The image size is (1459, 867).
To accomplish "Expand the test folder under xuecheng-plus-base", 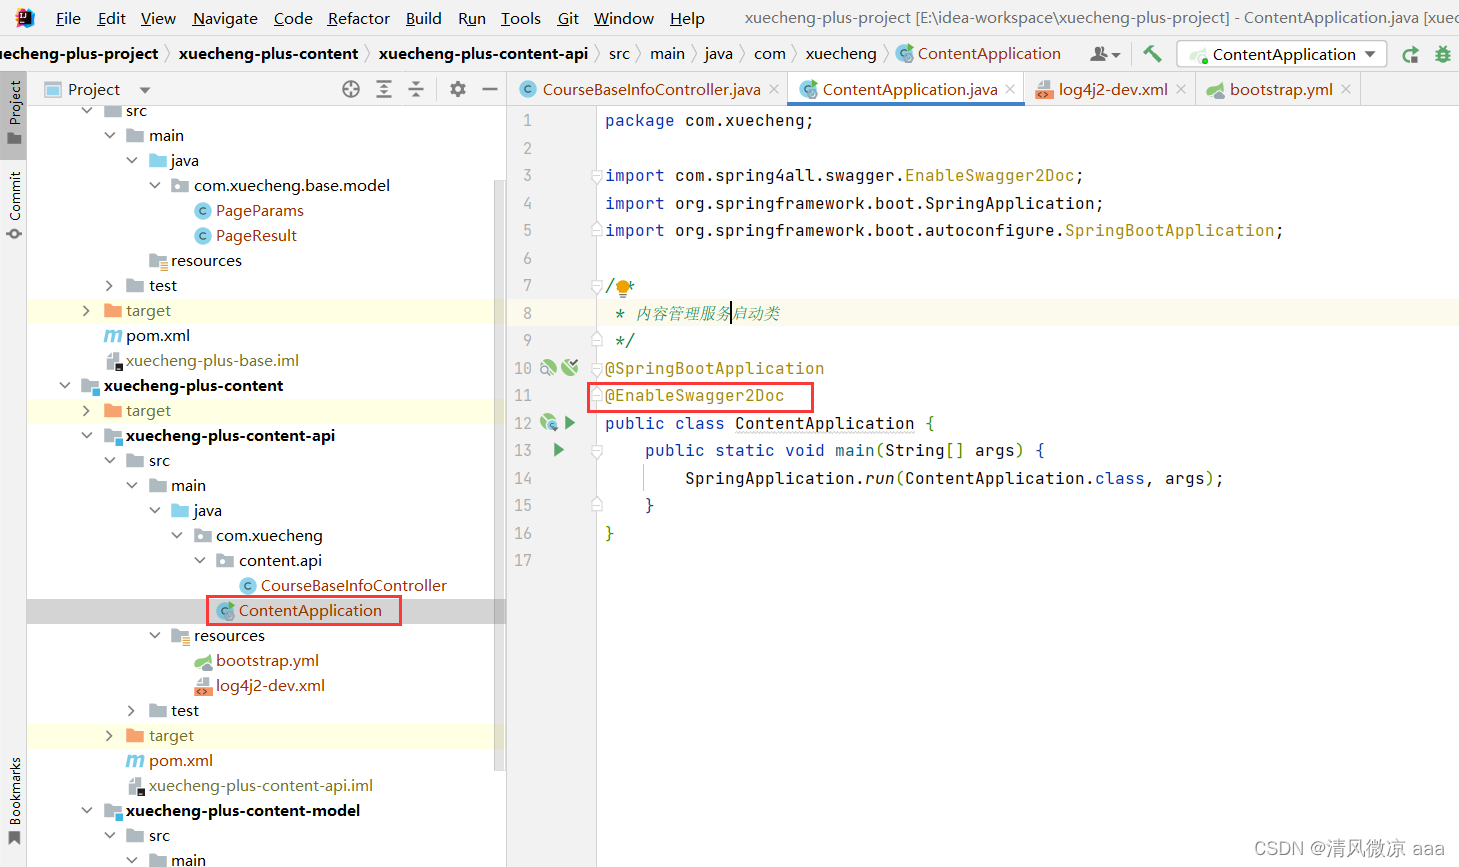I will tap(110, 285).
